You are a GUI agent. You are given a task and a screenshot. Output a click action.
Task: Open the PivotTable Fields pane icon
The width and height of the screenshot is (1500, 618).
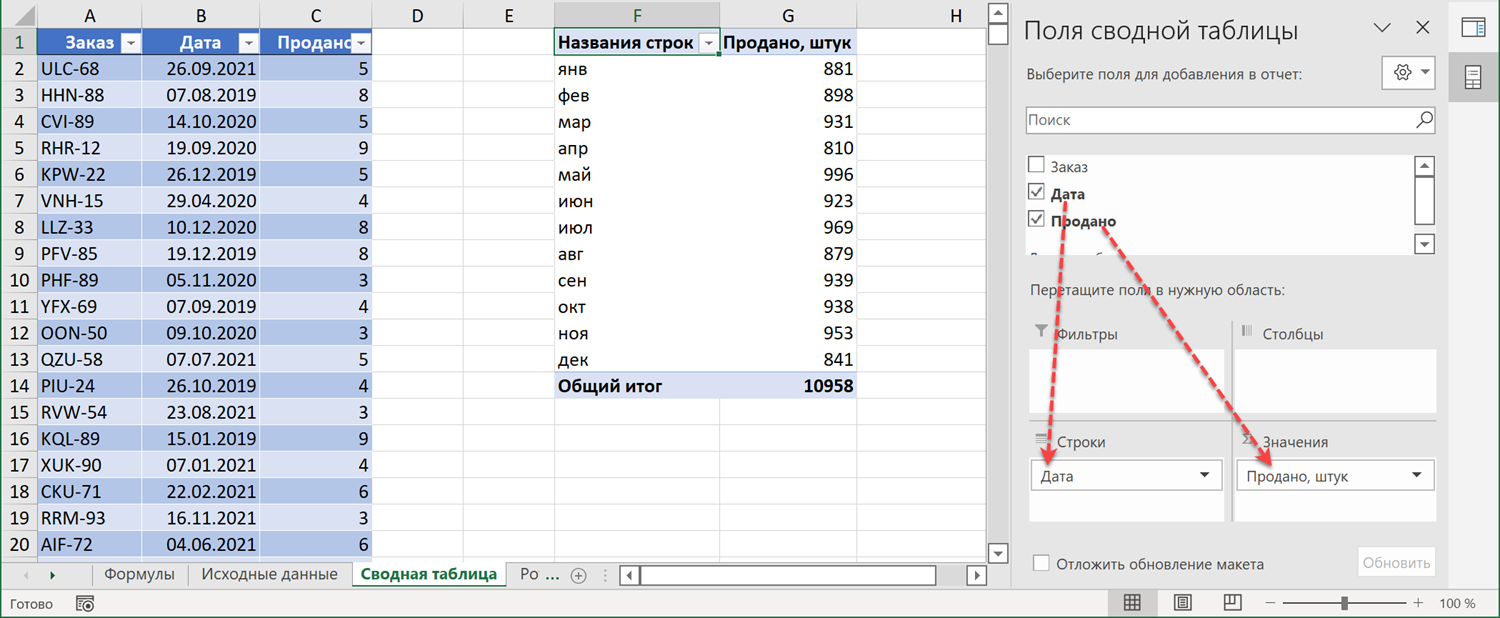(1473, 28)
